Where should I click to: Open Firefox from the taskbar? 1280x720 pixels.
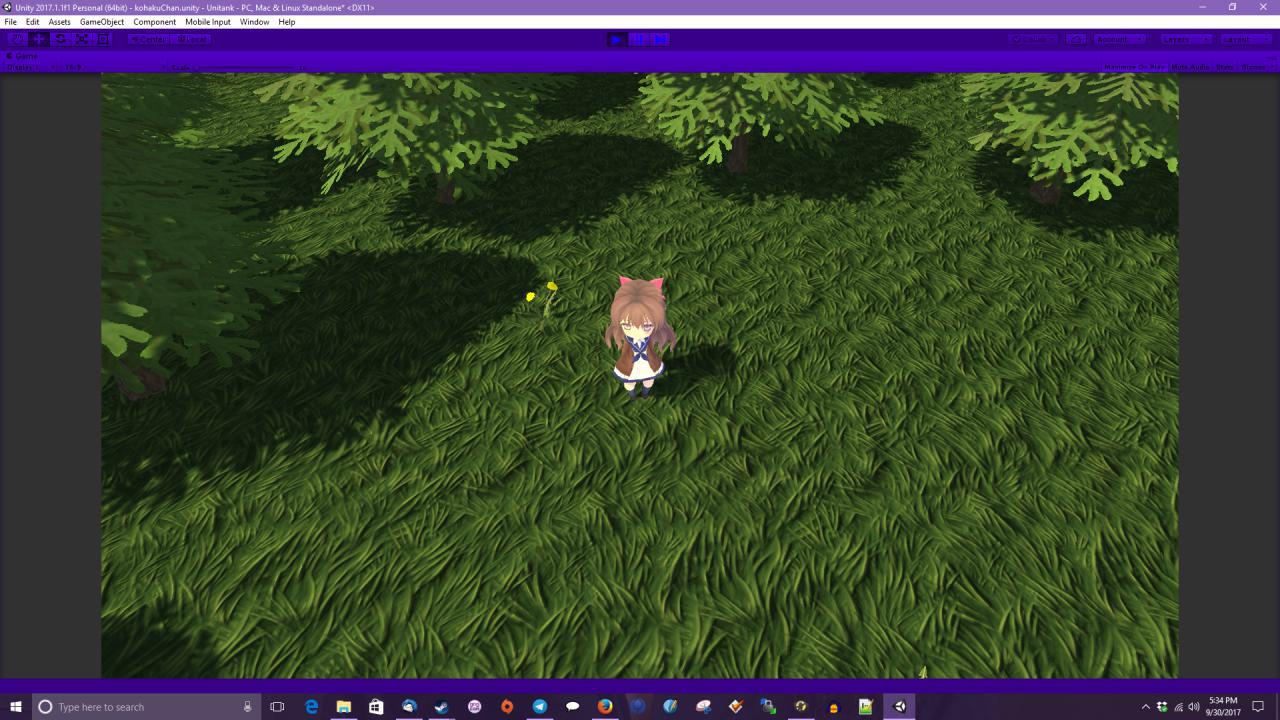605,707
